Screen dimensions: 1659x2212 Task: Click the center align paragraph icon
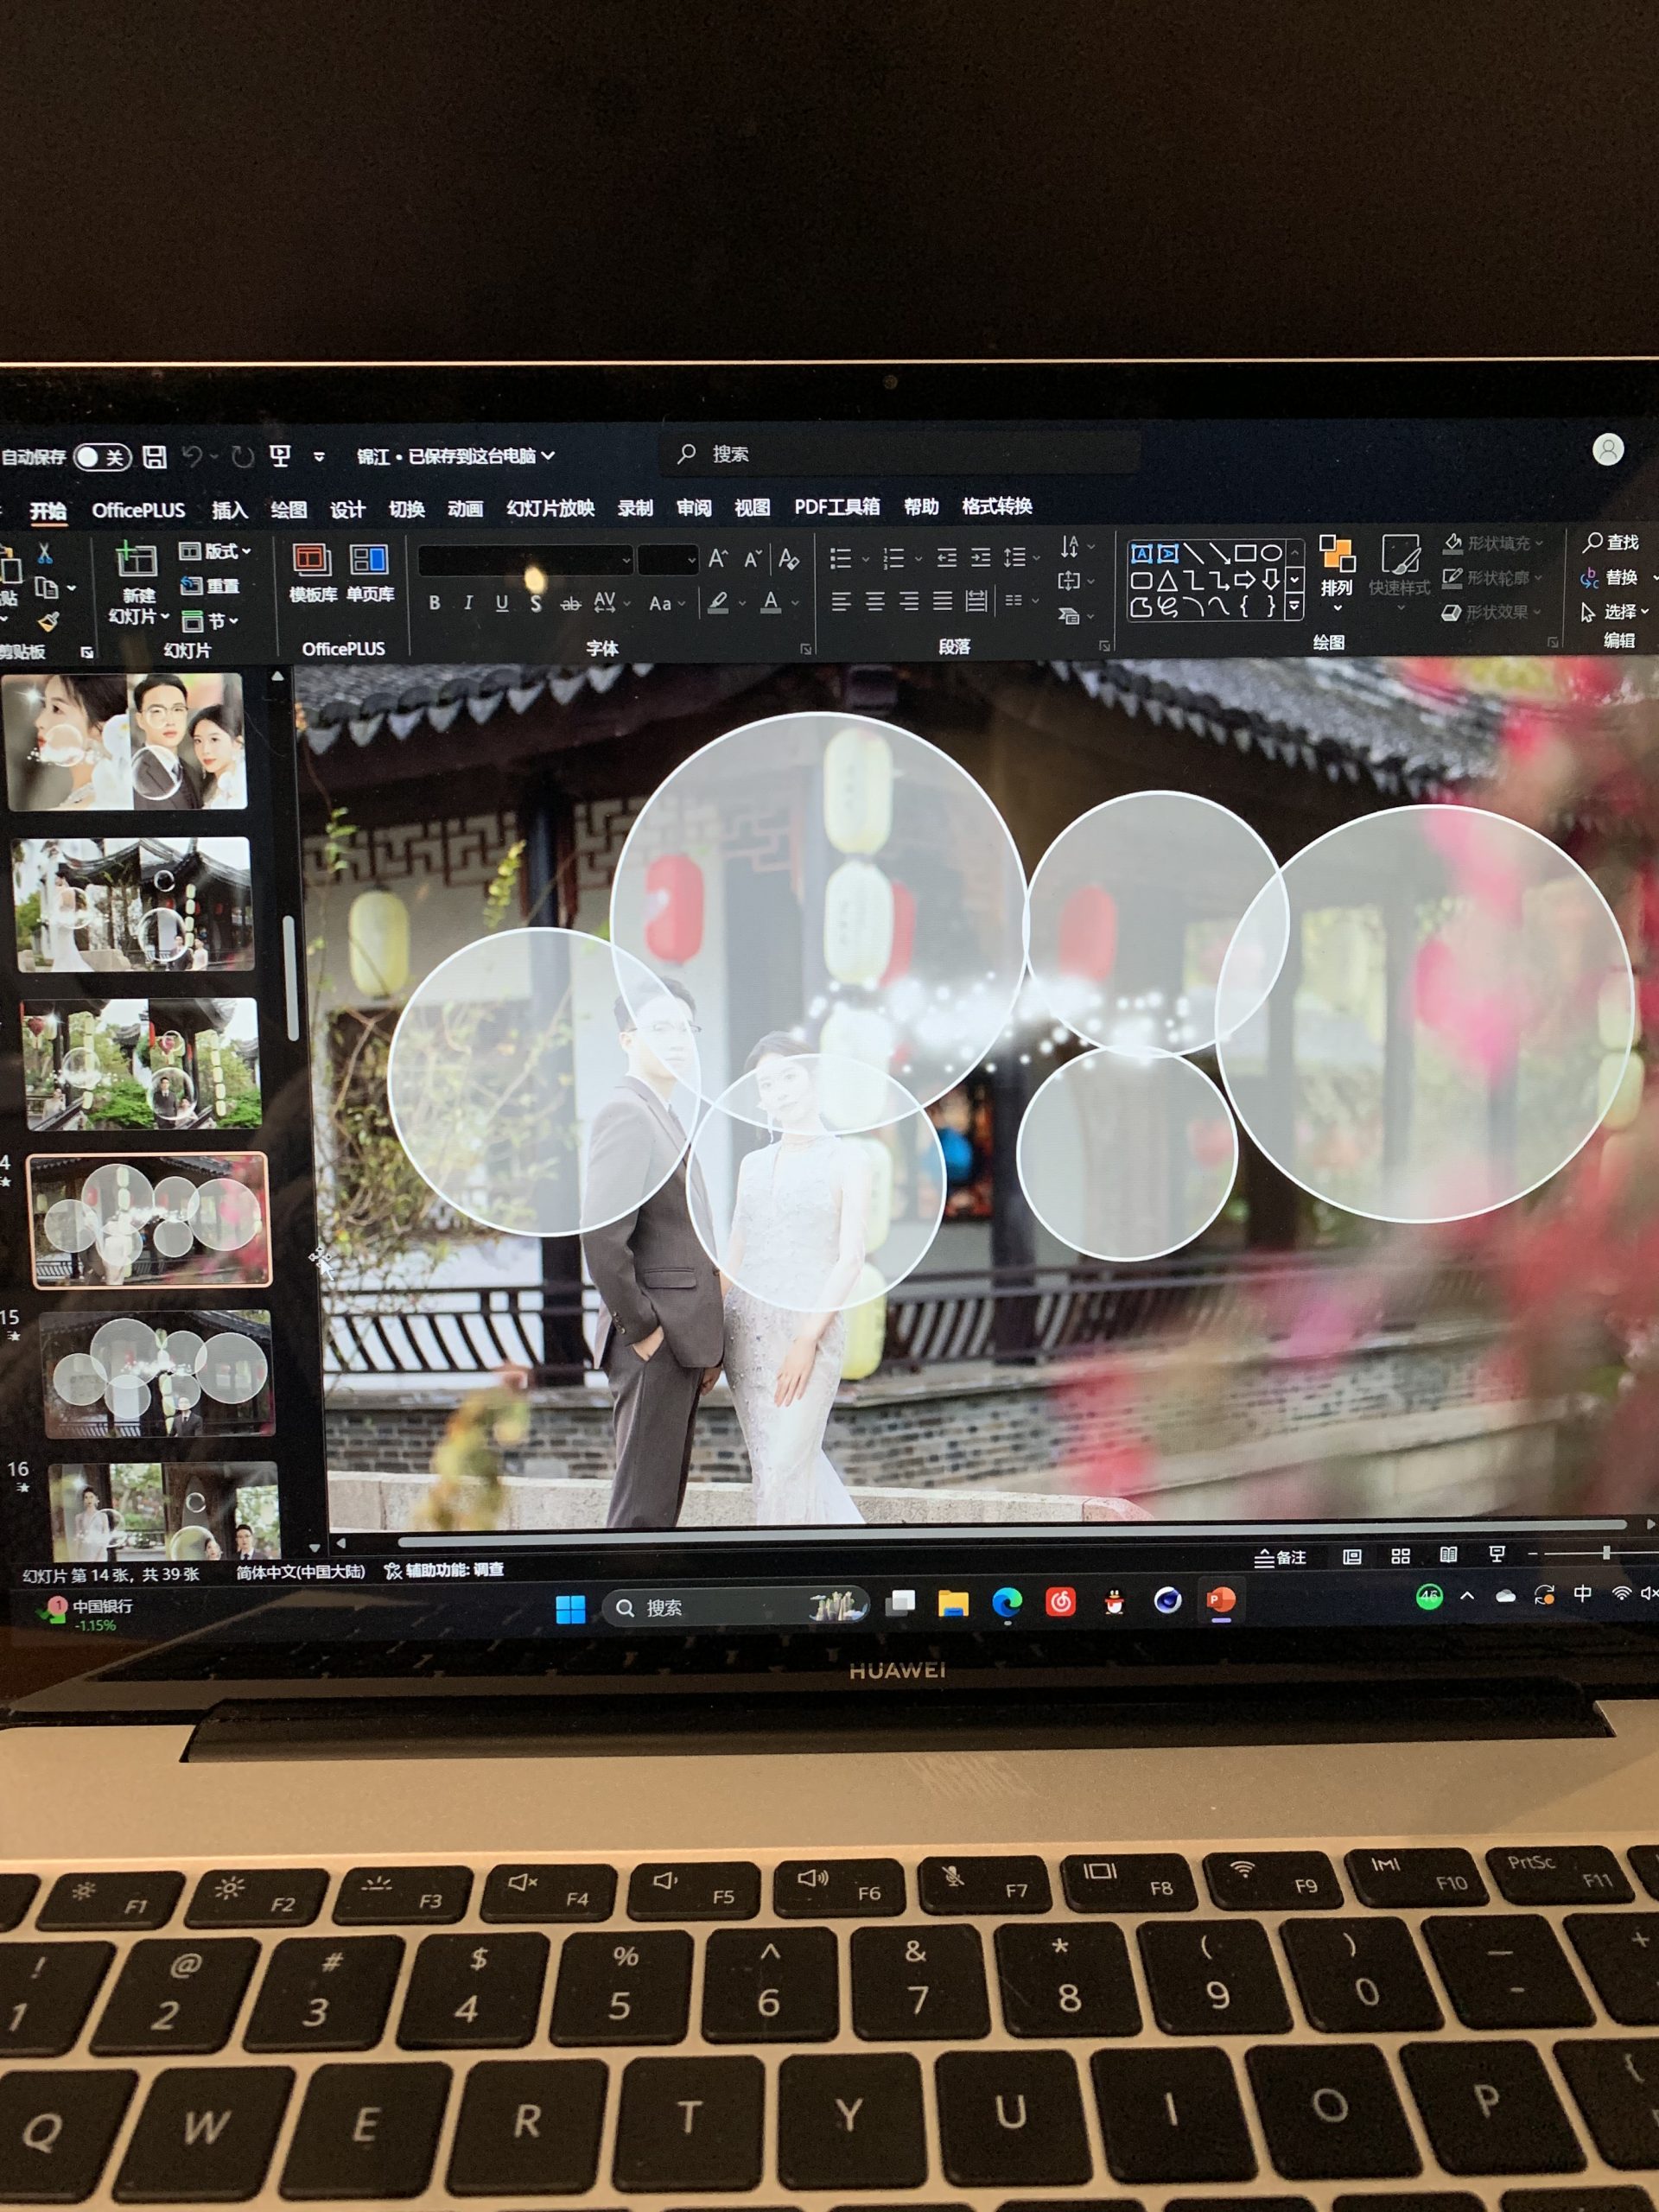point(875,601)
